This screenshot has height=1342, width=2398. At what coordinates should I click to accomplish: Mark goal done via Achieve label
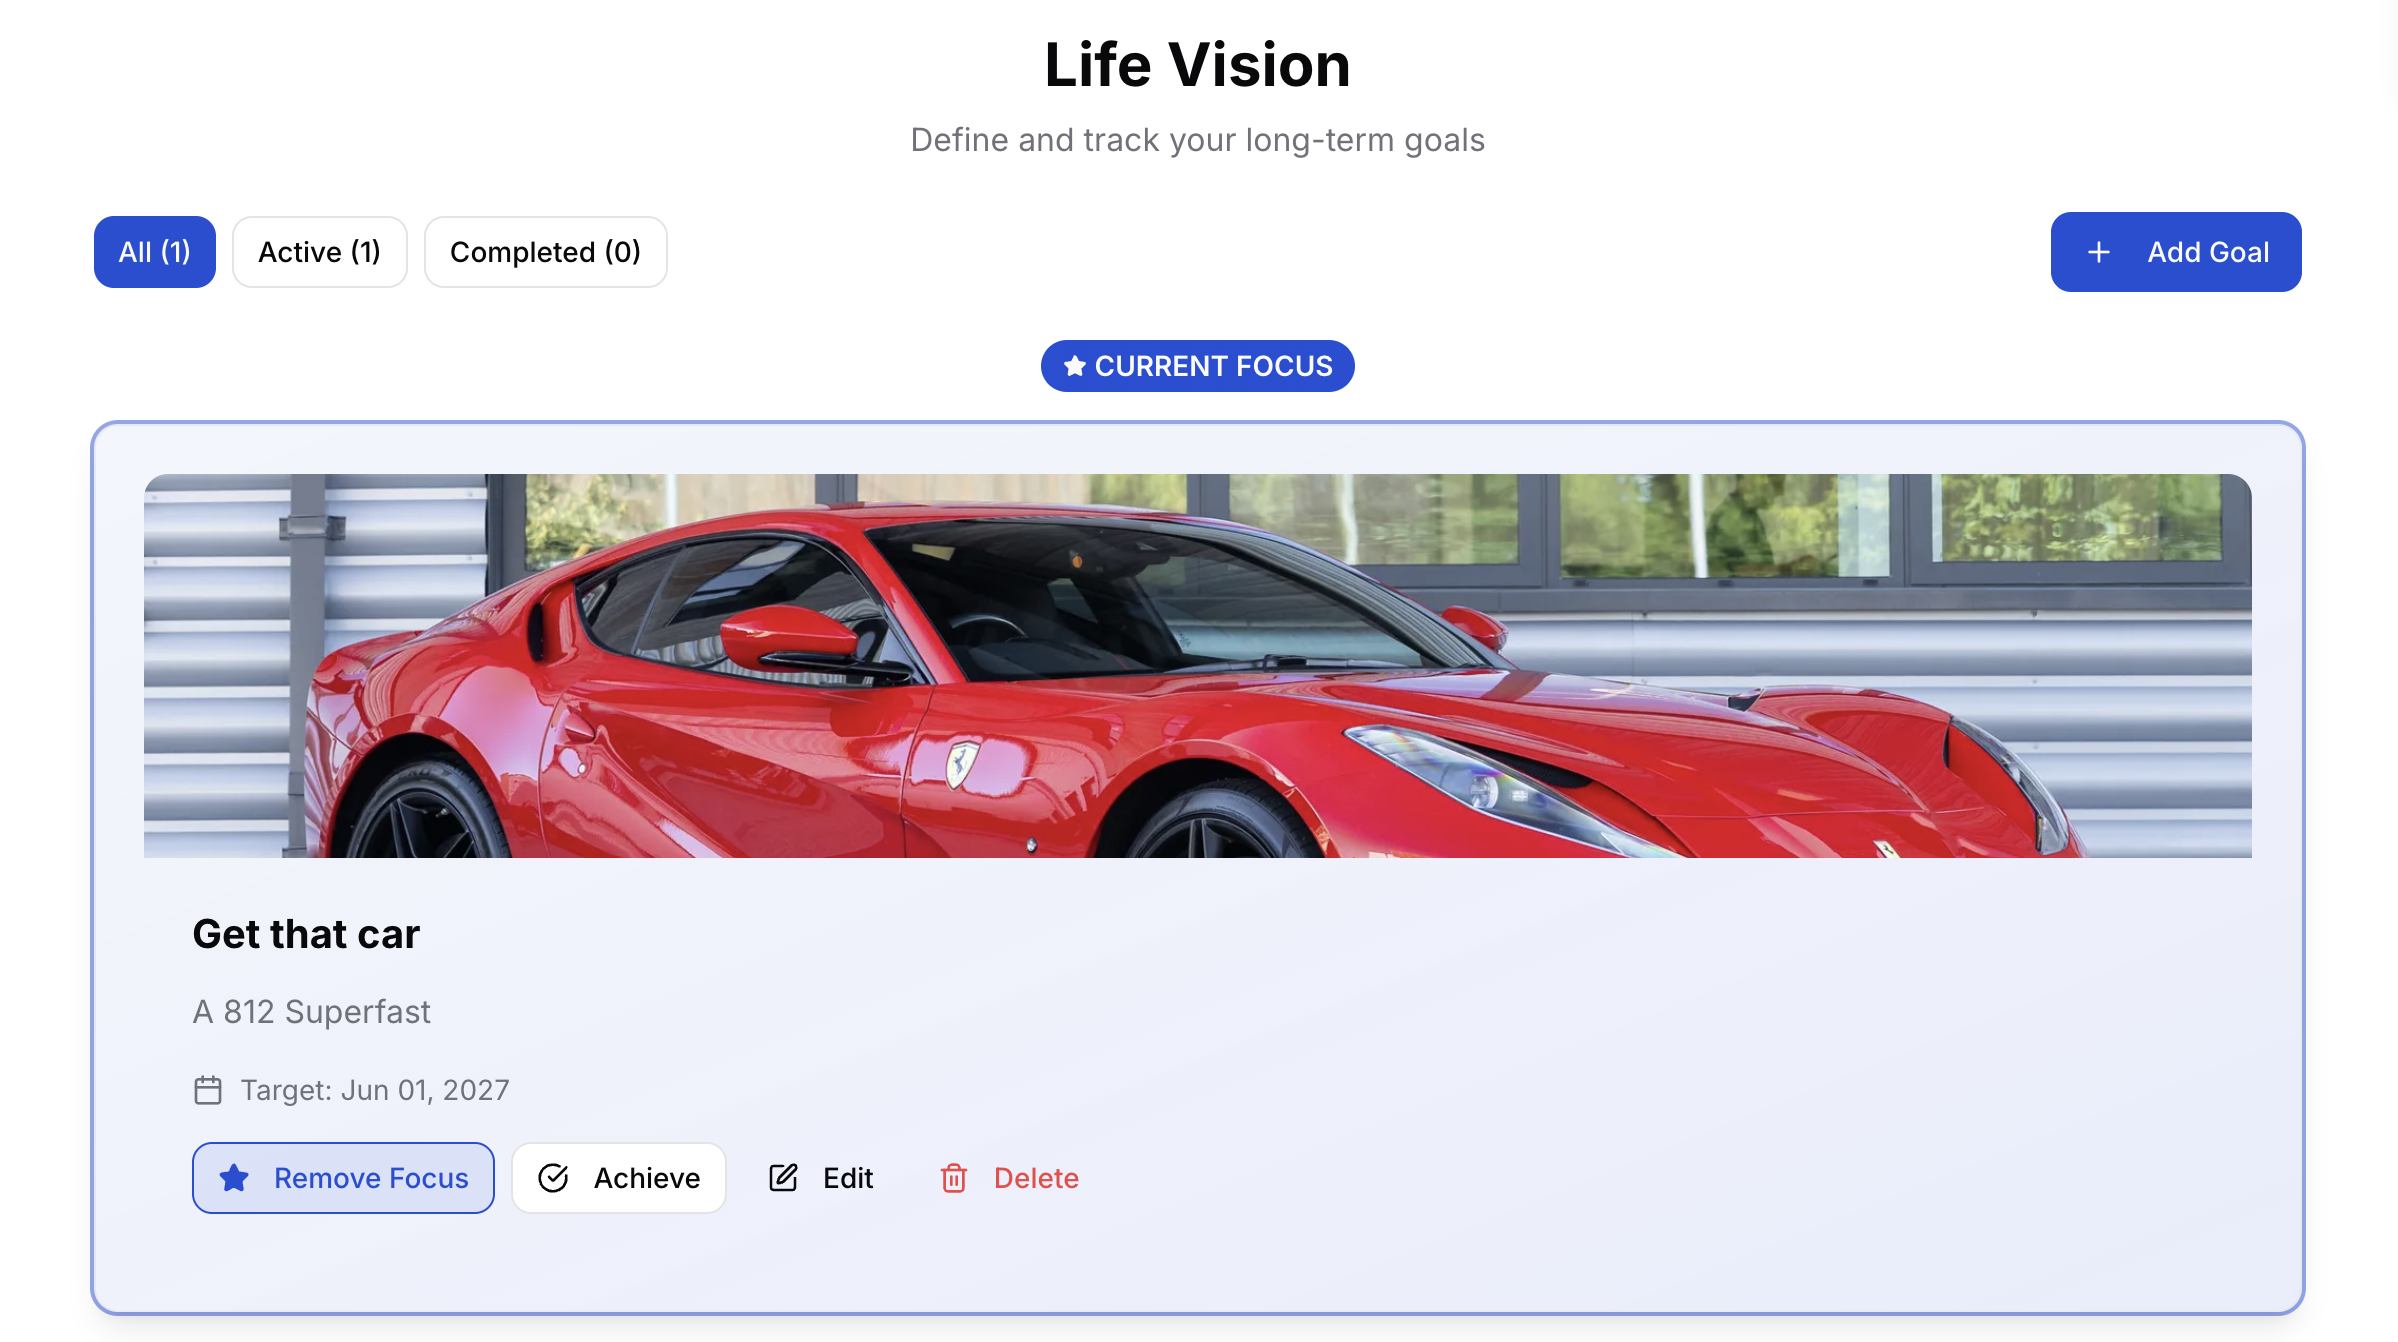(x=647, y=1178)
